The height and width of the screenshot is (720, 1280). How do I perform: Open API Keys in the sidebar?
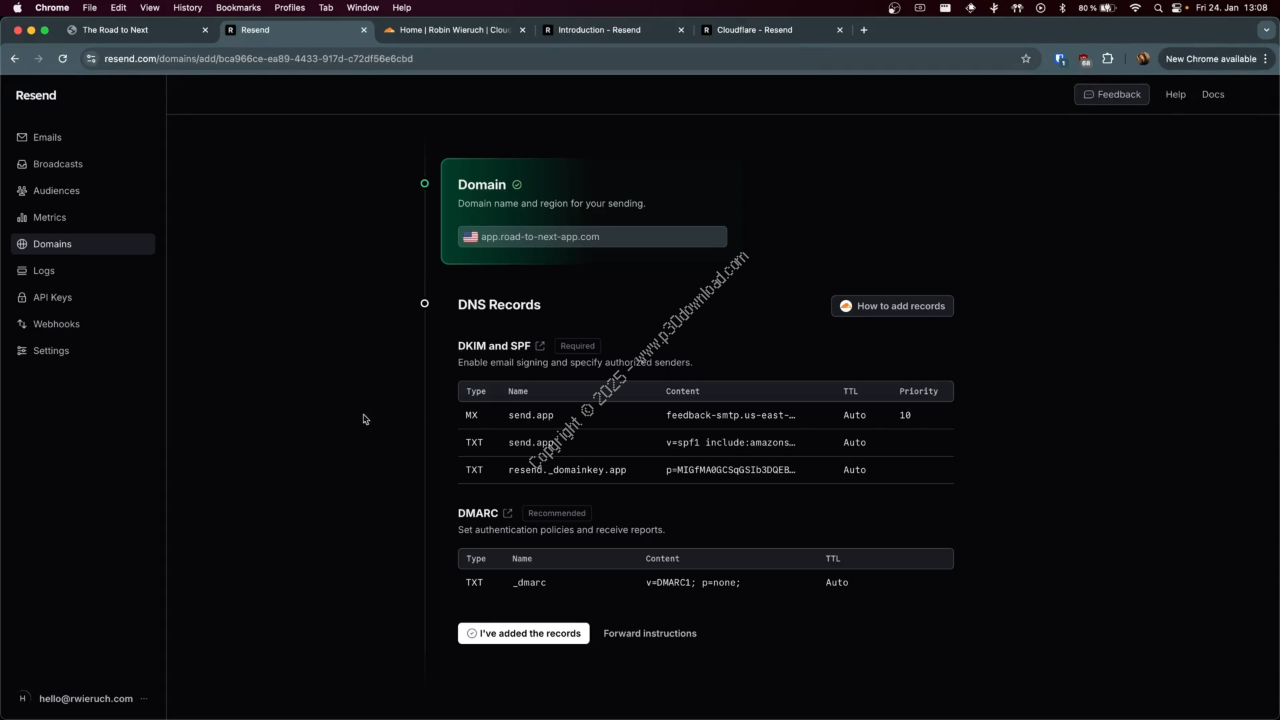coord(83,297)
